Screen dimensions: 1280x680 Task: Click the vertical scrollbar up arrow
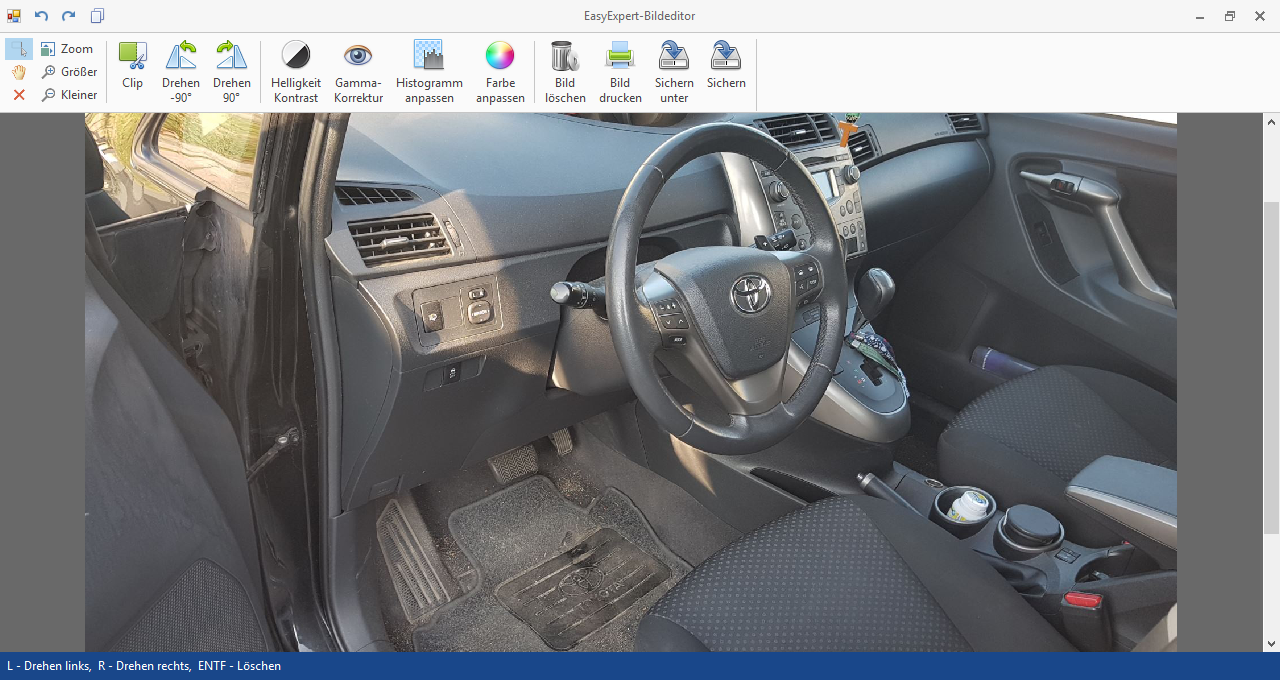(1272, 121)
